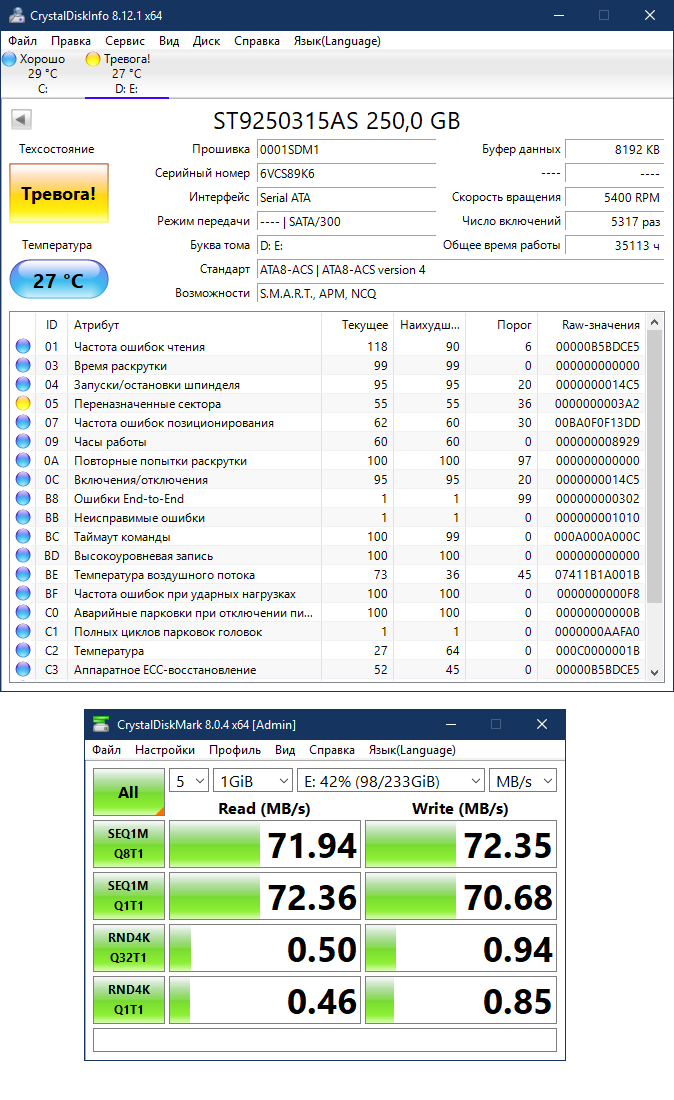Open the Сервис menu in CrystalDiskInfo
The height and width of the screenshot is (1100, 674).
coord(125,41)
